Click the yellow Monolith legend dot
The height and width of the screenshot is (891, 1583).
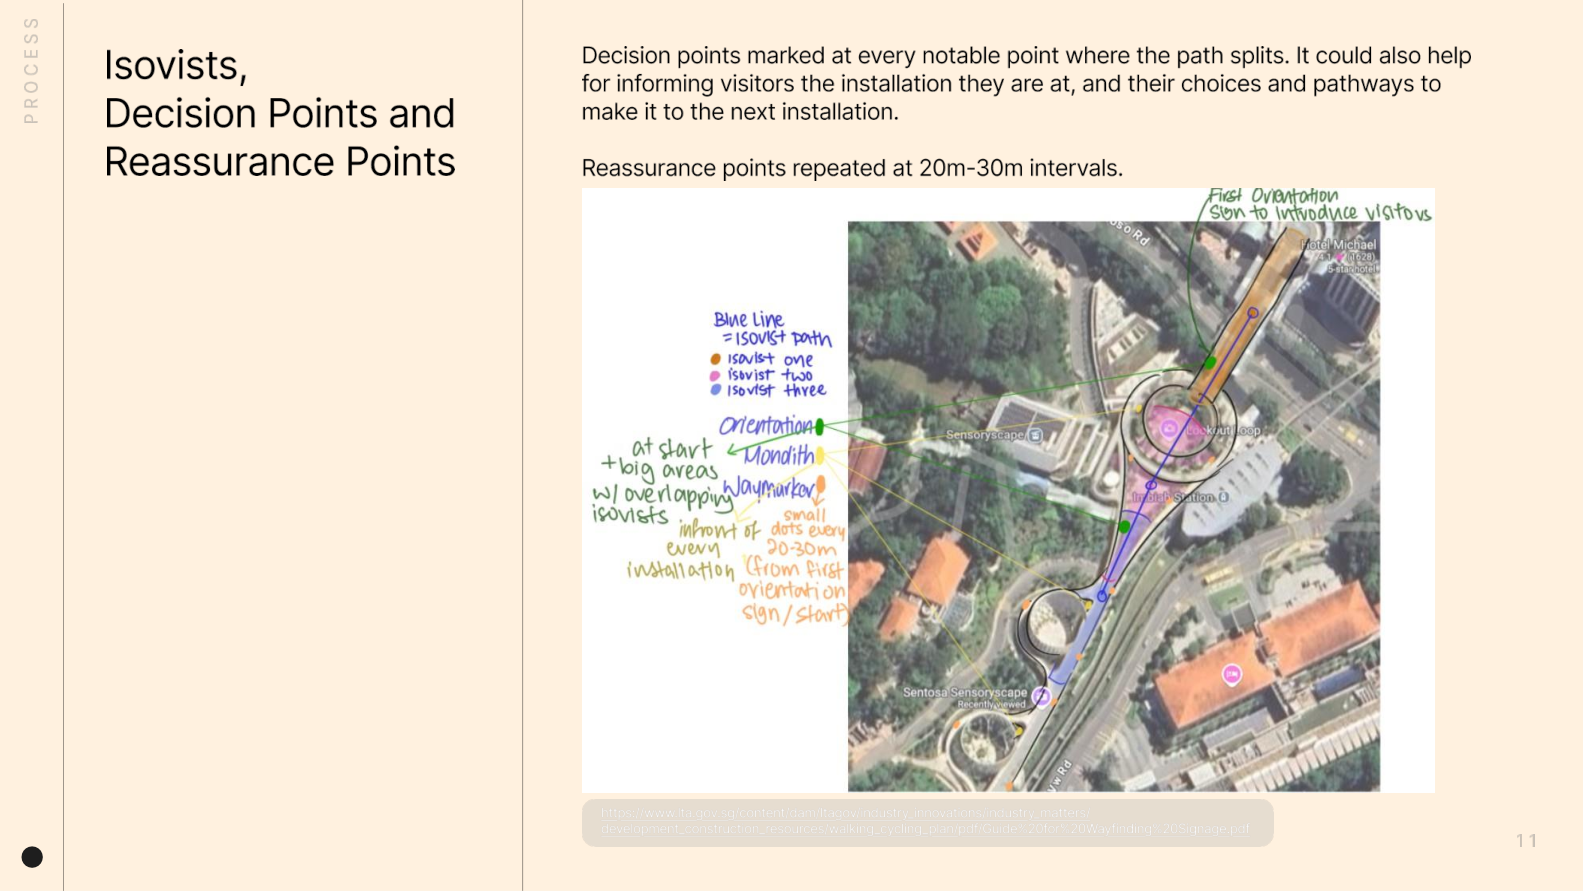820,456
